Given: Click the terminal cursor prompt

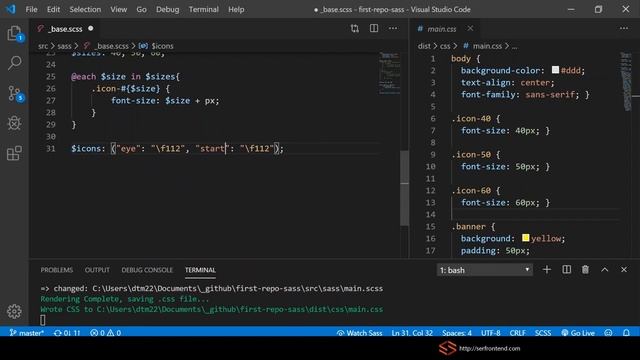Looking at the screenshot, I should point(43,320).
